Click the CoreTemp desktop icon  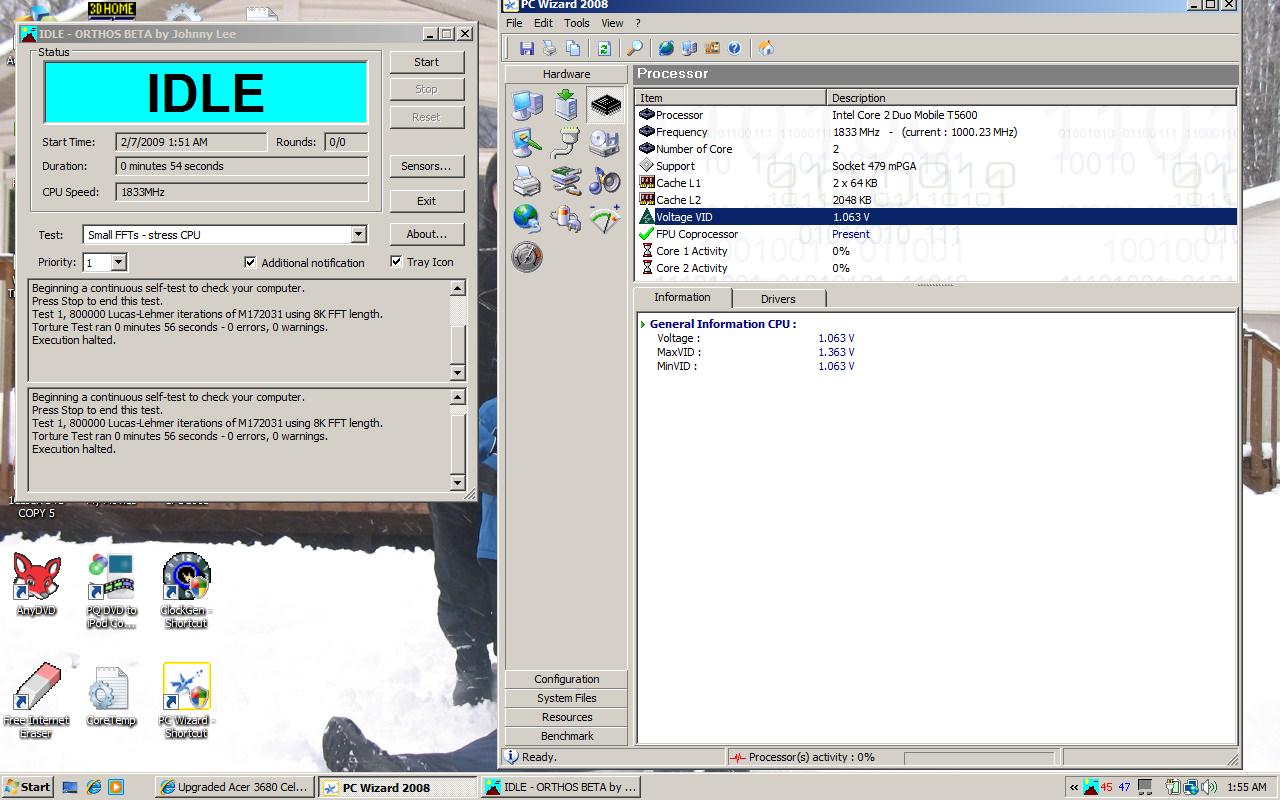point(110,697)
